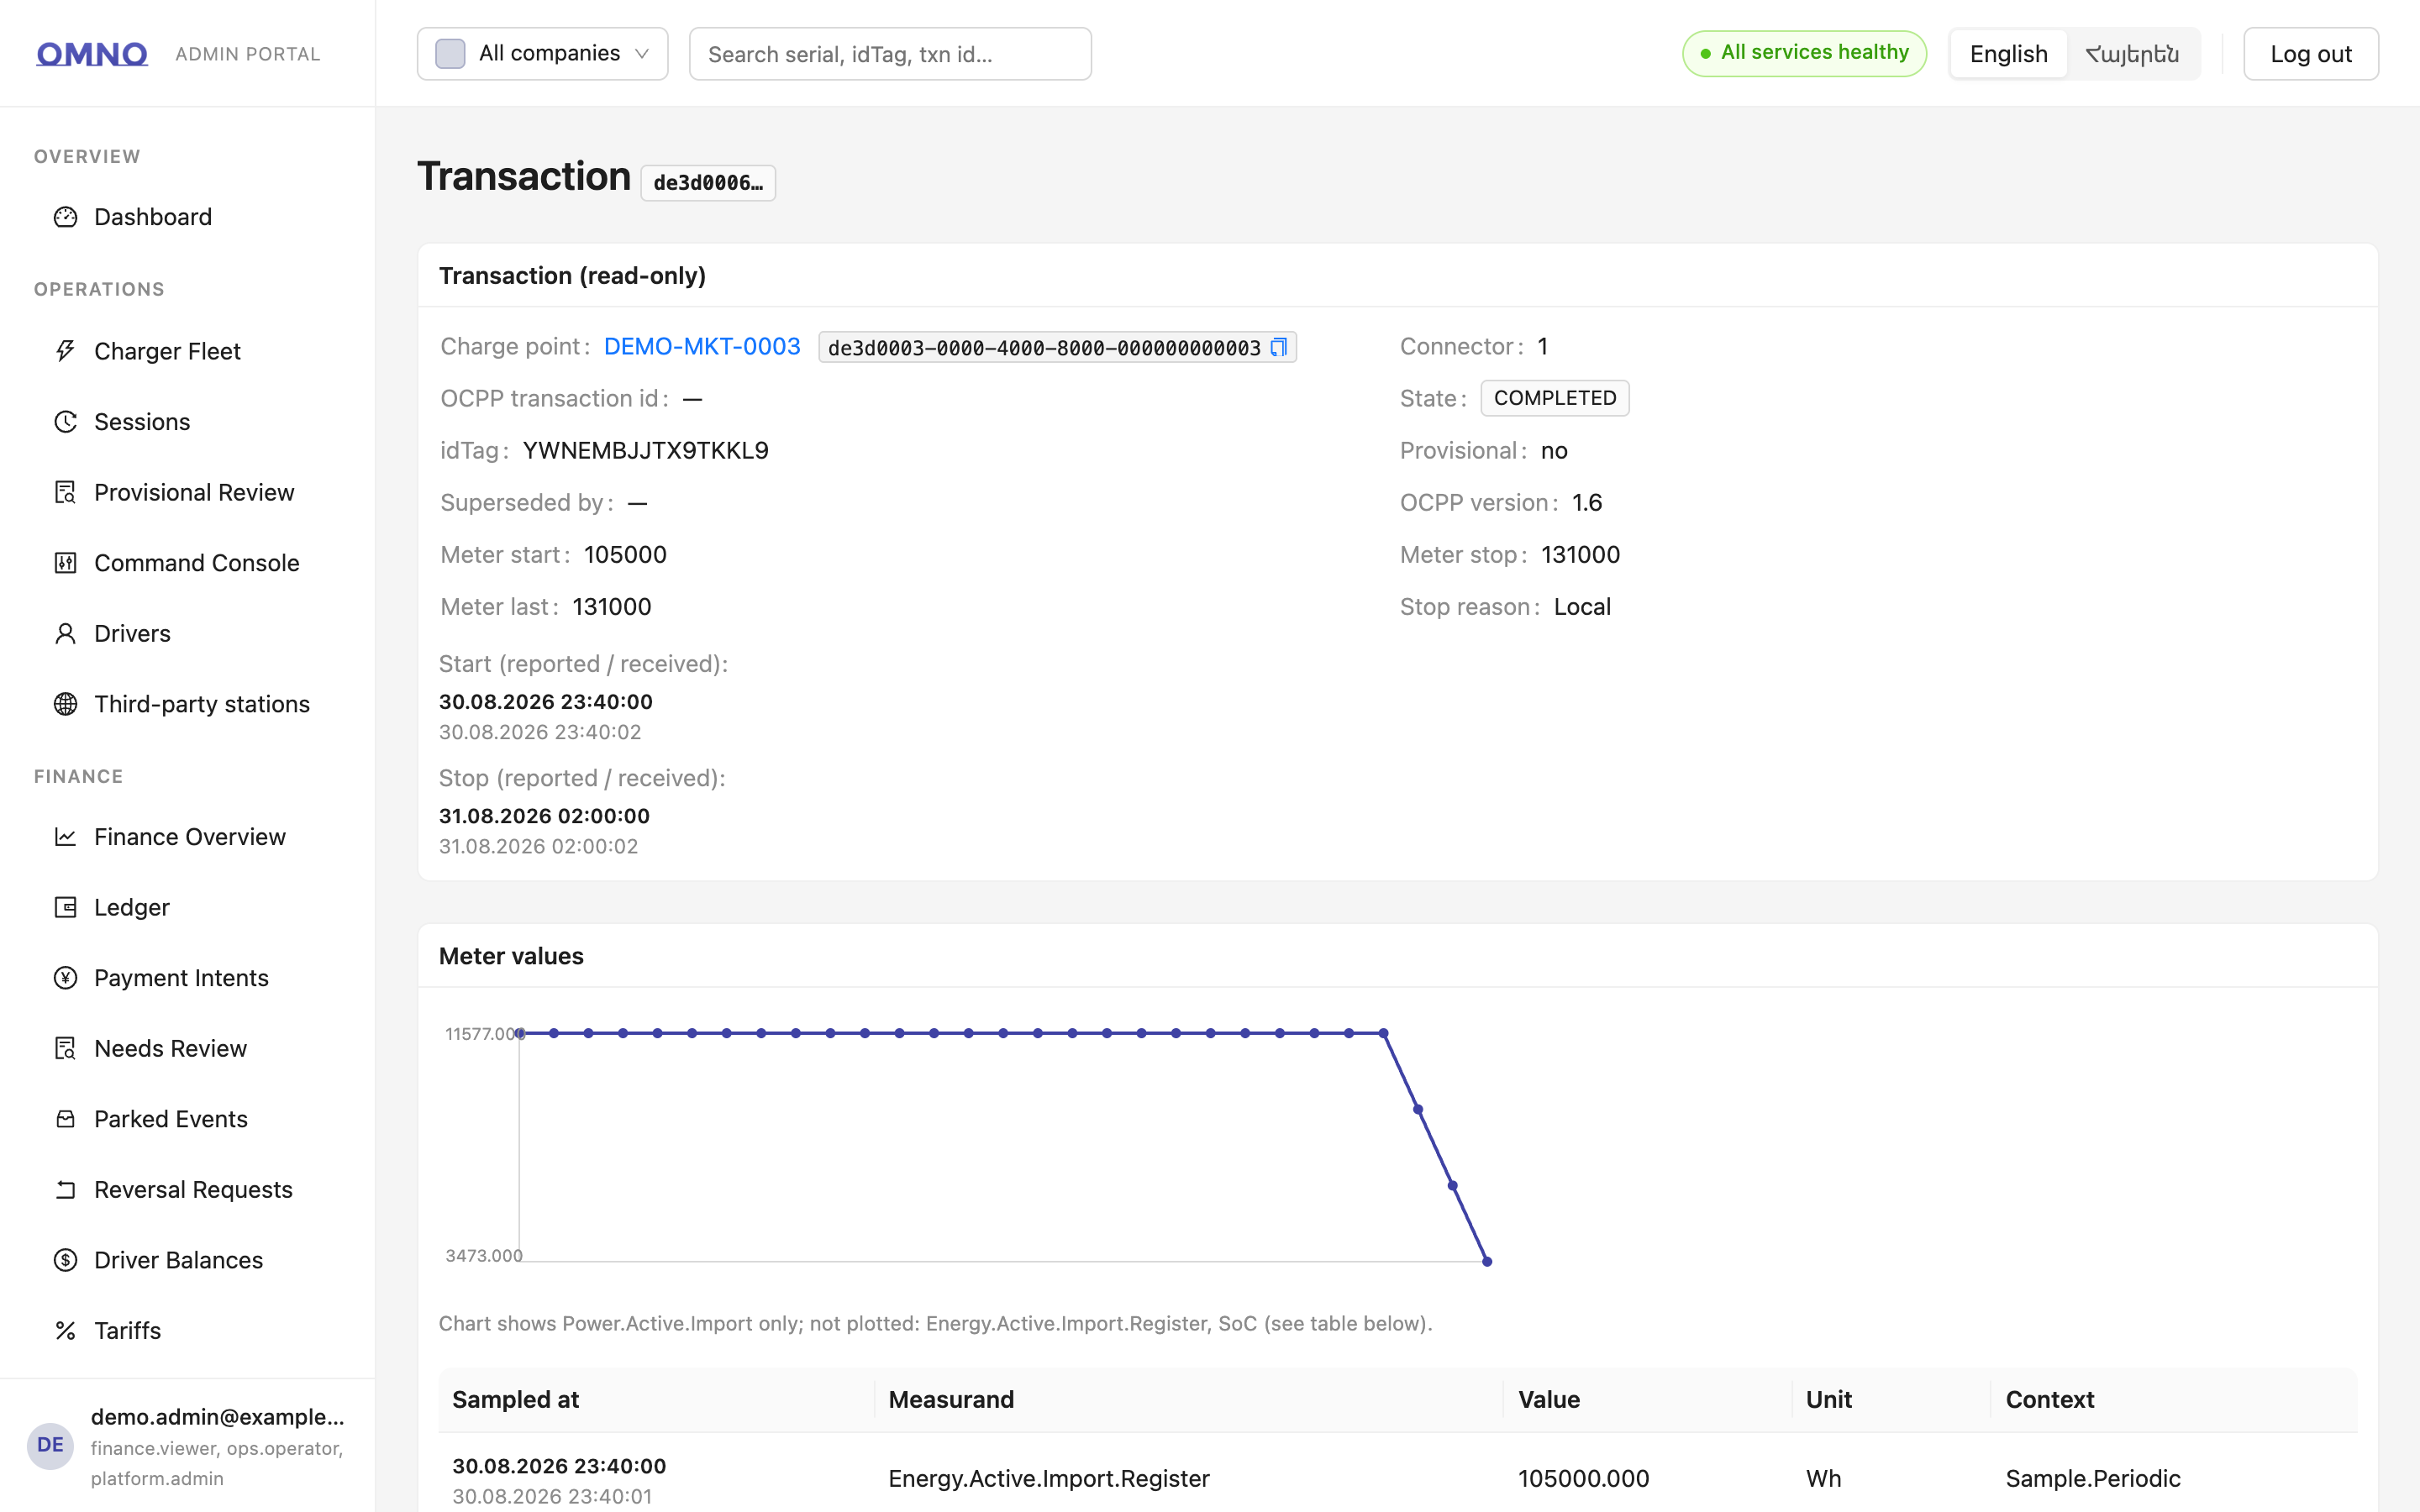The width and height of the screenshot is (2420, 1512).
Task: Click the Third-party stations globe icon
Action: (65, 704)
